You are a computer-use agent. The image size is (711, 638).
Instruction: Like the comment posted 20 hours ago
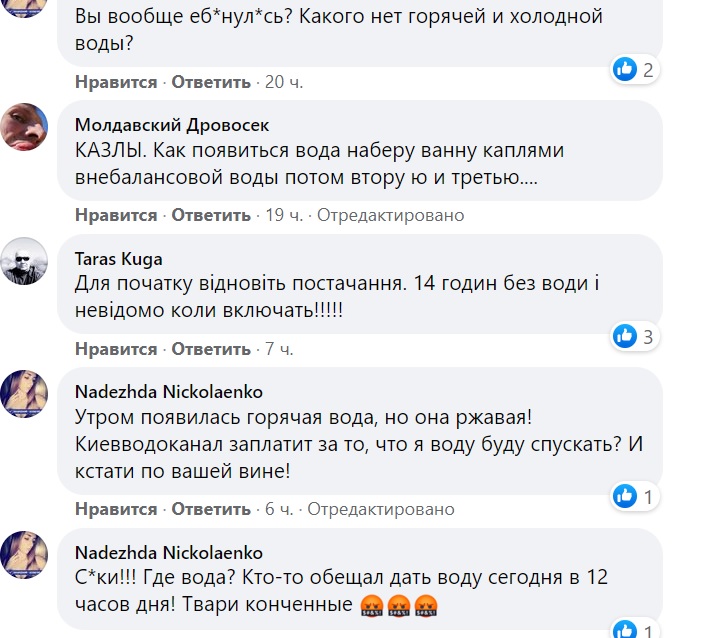116,82
